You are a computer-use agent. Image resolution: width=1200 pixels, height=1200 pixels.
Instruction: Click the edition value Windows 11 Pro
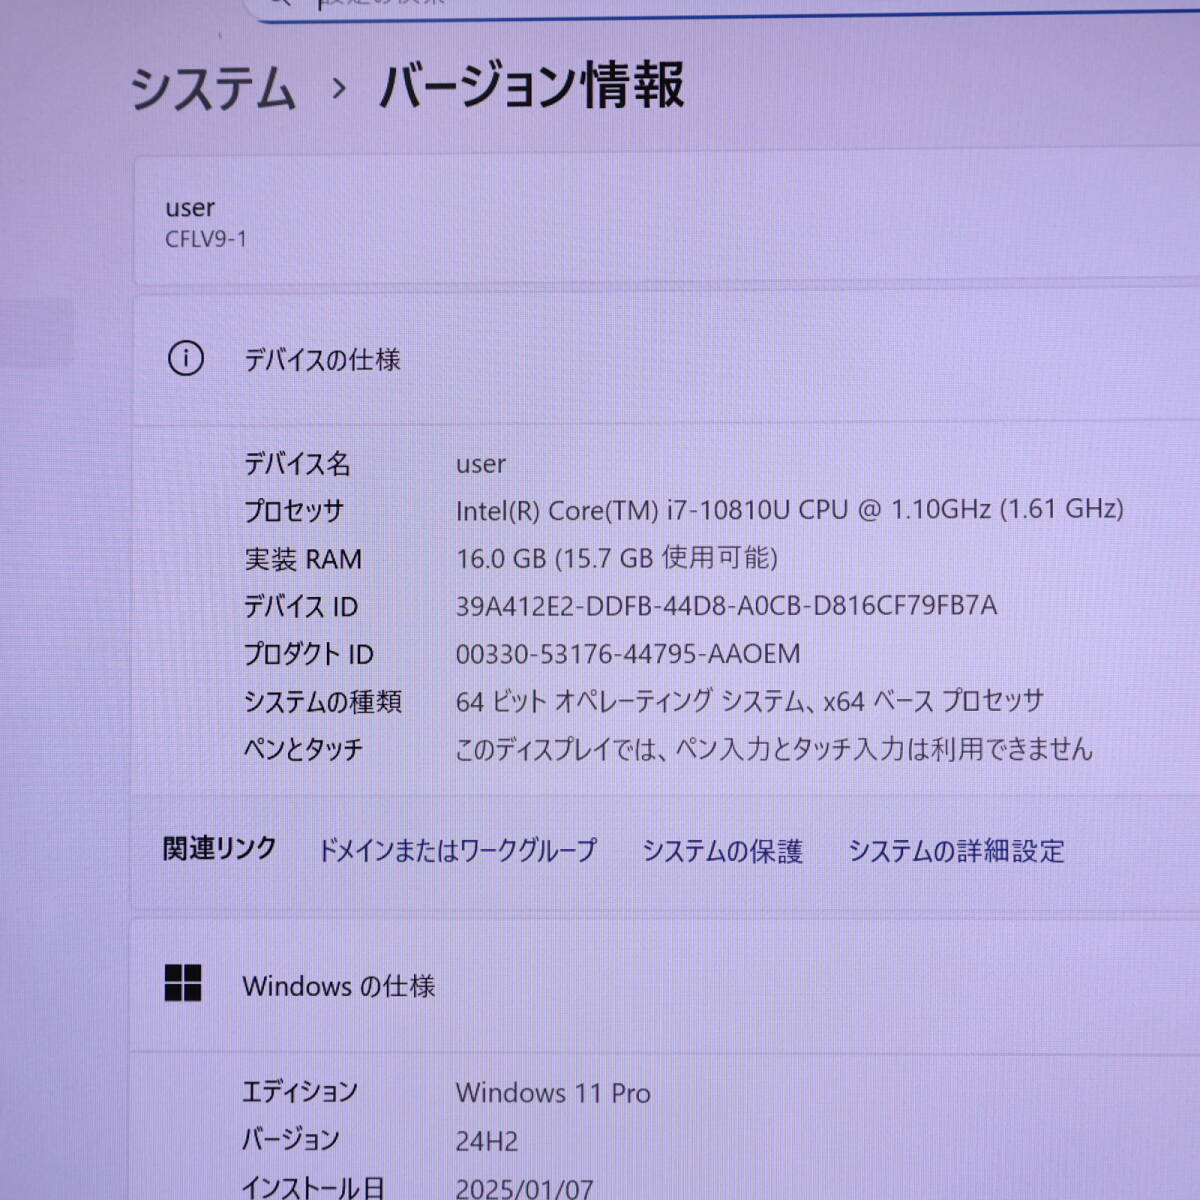[x=553, y=1093]
